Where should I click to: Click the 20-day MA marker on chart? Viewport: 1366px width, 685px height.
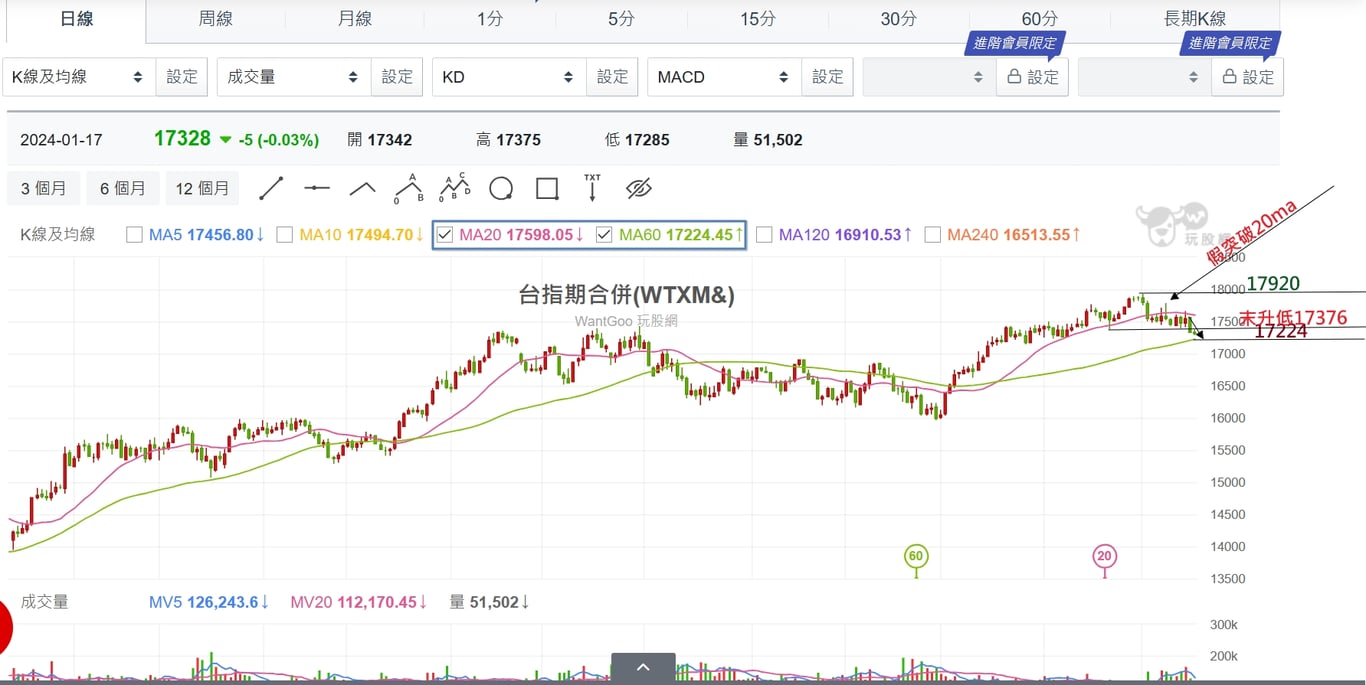pos(1104,556)
